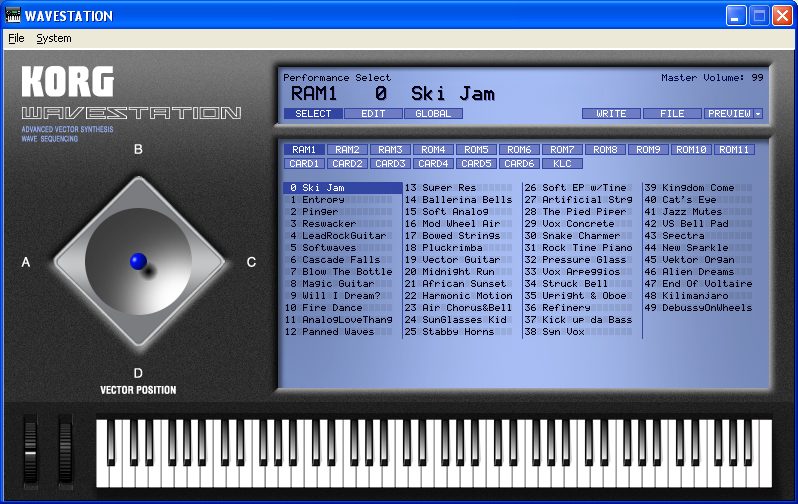Switch to SELECT page

coord(313,114)
